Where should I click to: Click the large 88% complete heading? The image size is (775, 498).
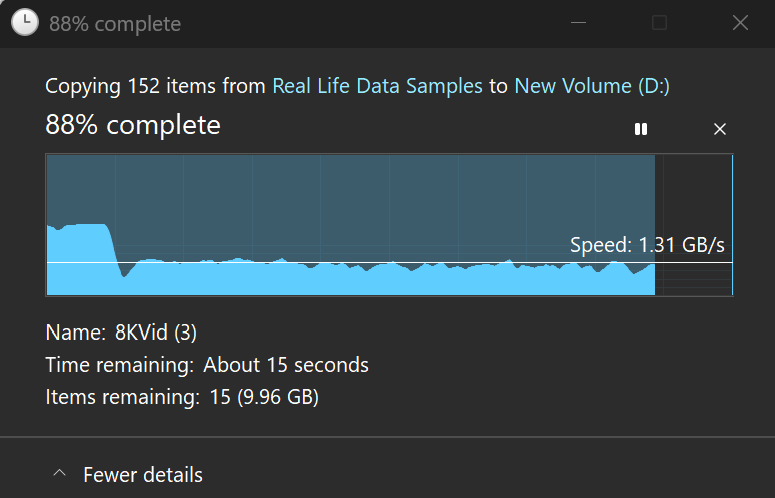tap(133, 125)
